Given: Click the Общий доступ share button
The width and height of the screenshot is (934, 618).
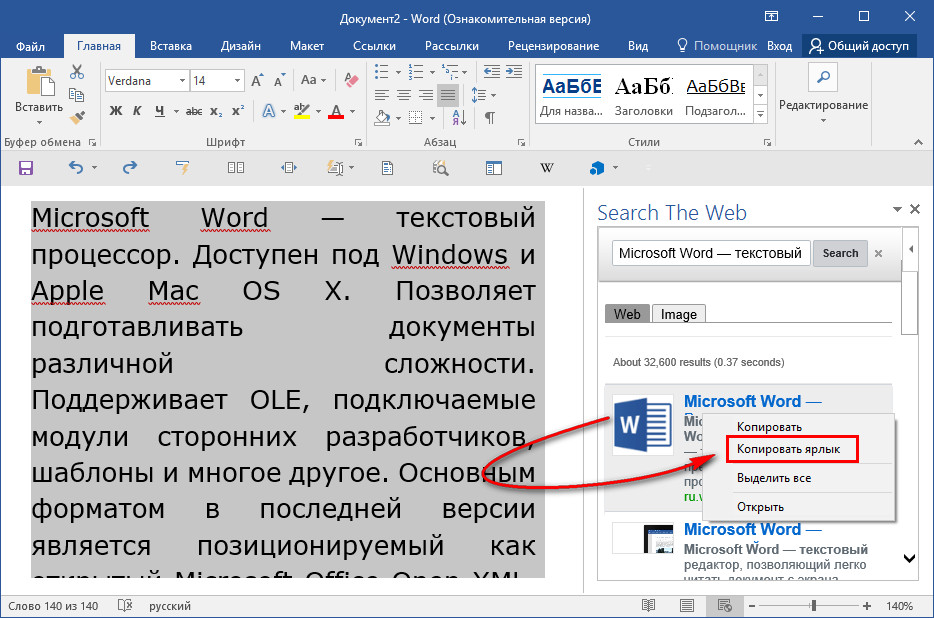Looking at the screenshot, I should tap(859, 46).
